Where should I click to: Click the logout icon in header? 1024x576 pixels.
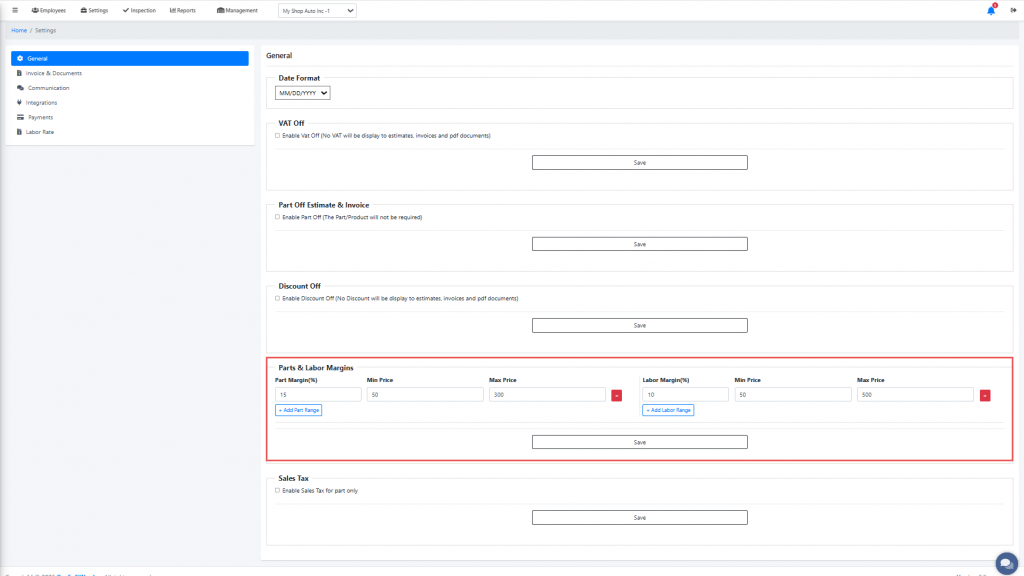tap(1013, 10)
